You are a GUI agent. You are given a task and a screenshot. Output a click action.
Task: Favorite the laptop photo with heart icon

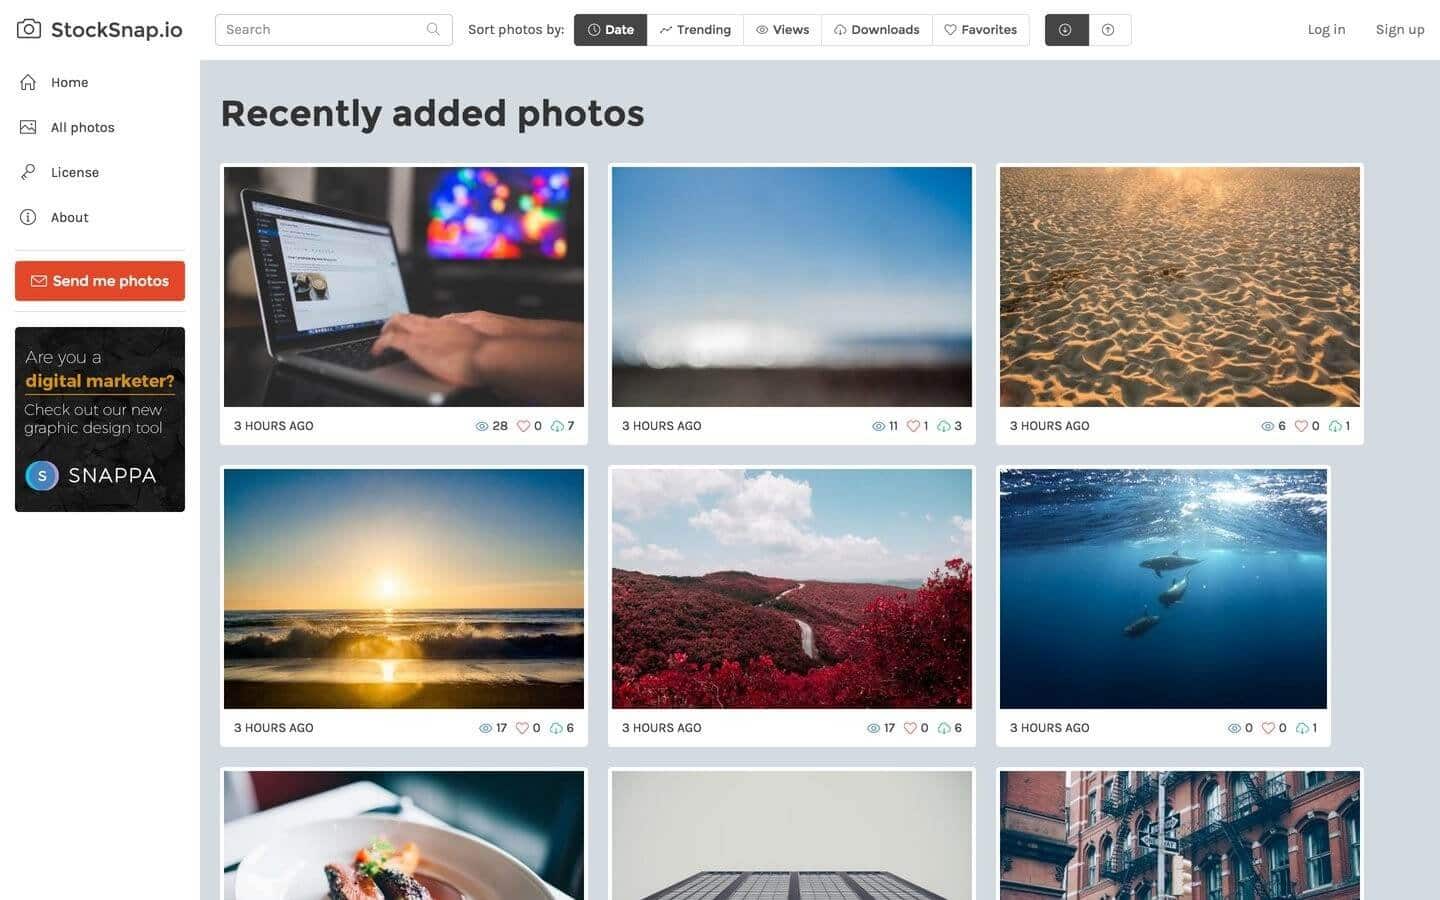point(523,426)
